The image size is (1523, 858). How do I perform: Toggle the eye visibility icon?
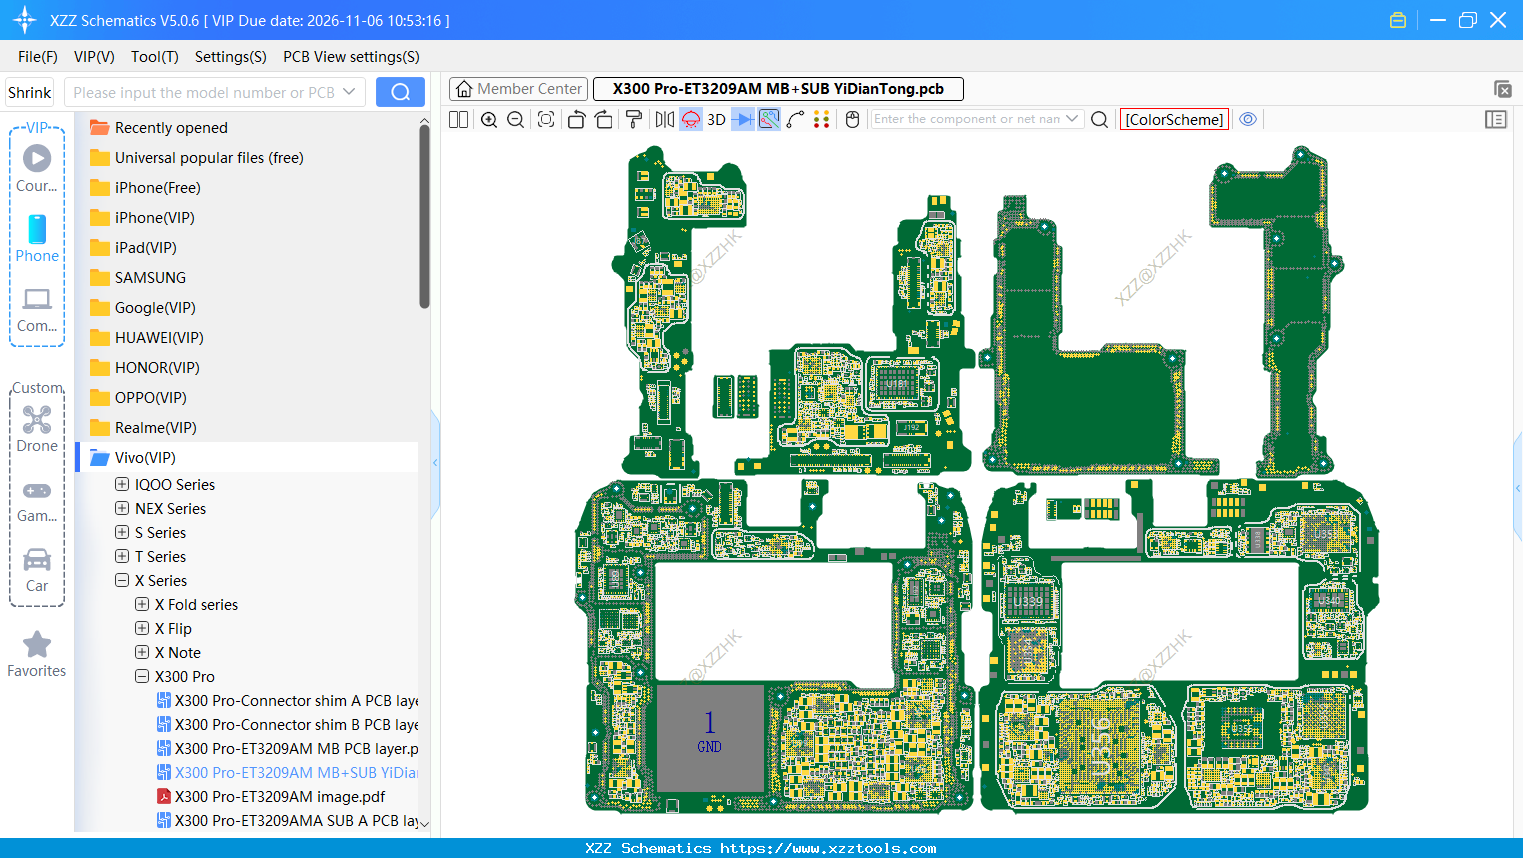(1248, 119)
